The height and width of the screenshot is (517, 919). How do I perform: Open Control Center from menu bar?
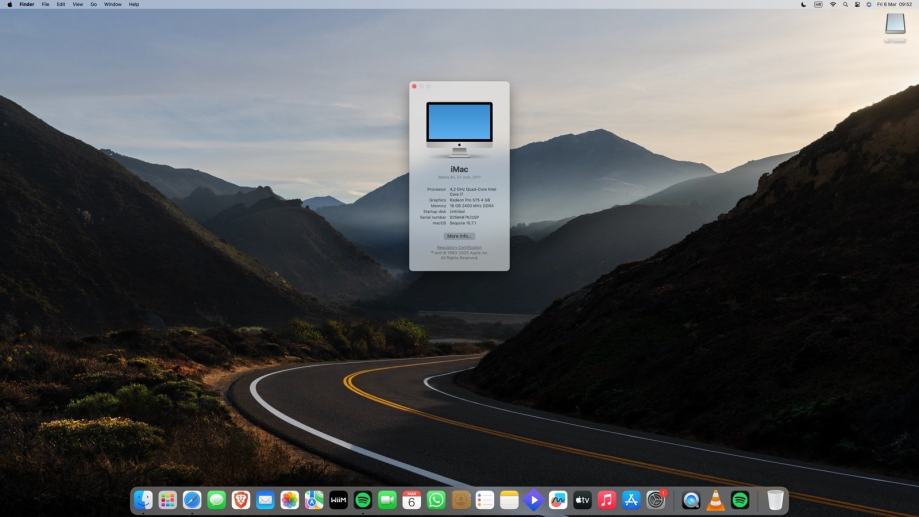[x=857, y=4]
